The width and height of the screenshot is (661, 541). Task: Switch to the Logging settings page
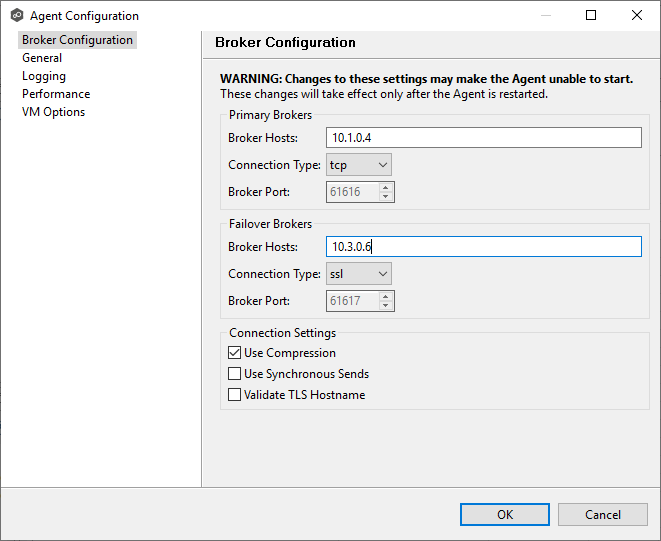[44, 76]
